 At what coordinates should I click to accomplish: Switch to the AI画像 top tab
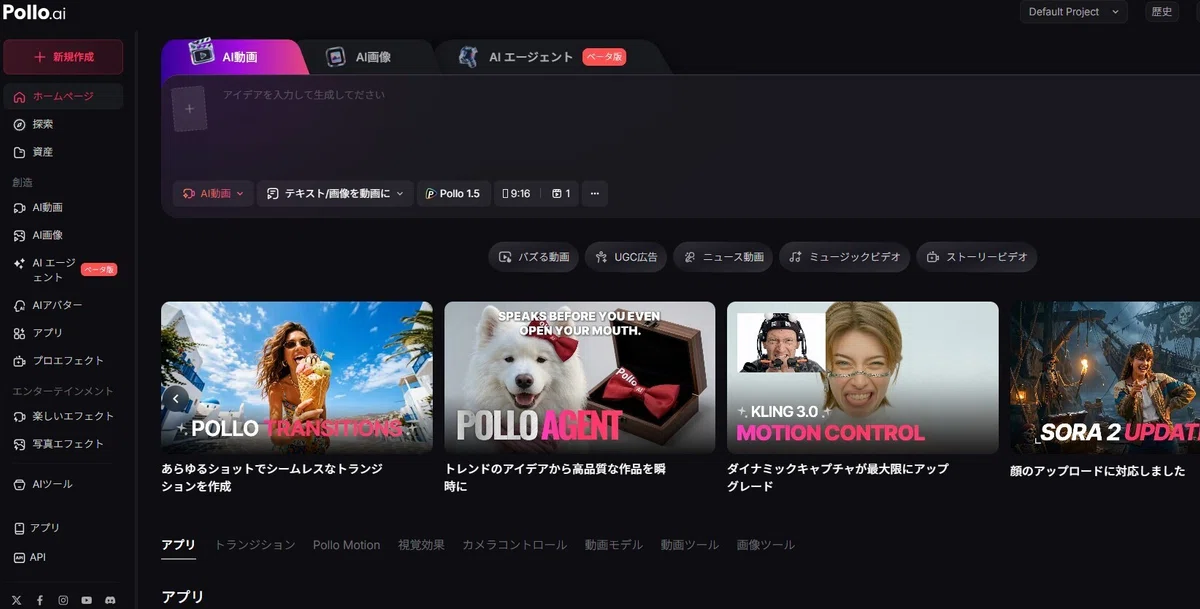[x=361, y=57]
